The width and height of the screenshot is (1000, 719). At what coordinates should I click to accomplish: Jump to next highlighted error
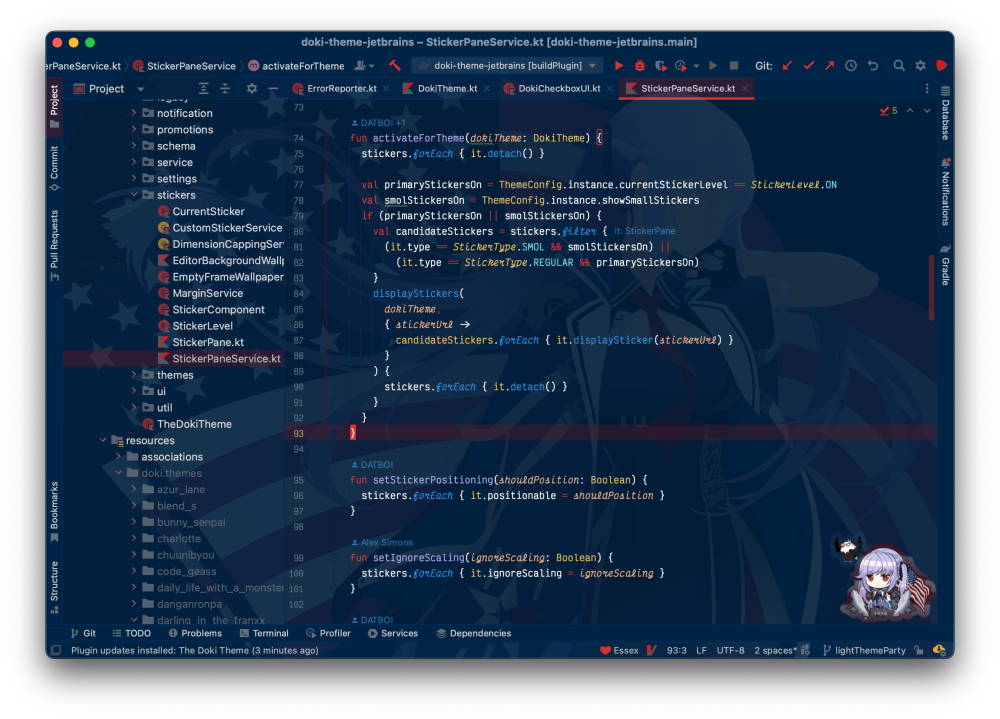pyautogui.click(x=927, y=111)
